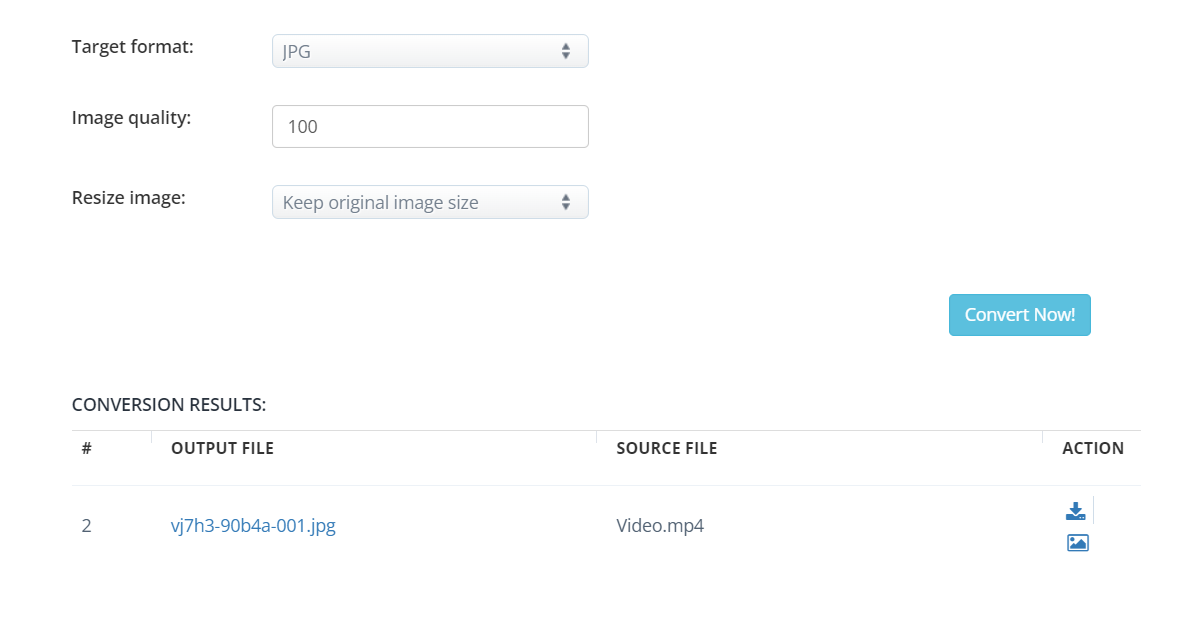
Task: Click the Resize image label
Action: (x=128, y=198)
